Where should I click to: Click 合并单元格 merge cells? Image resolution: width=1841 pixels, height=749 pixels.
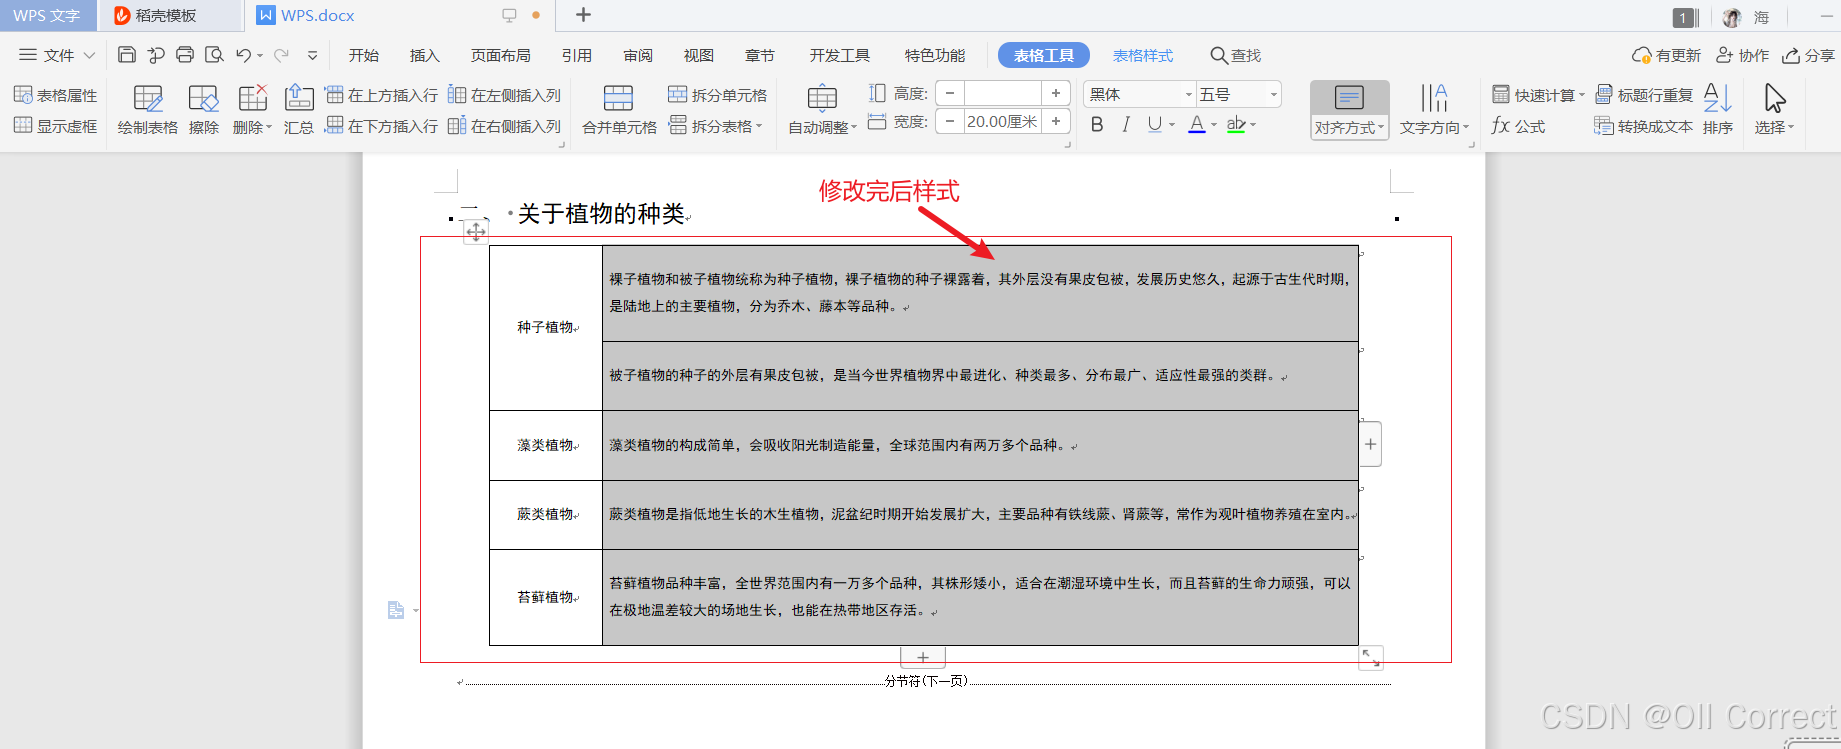(619, 110)
